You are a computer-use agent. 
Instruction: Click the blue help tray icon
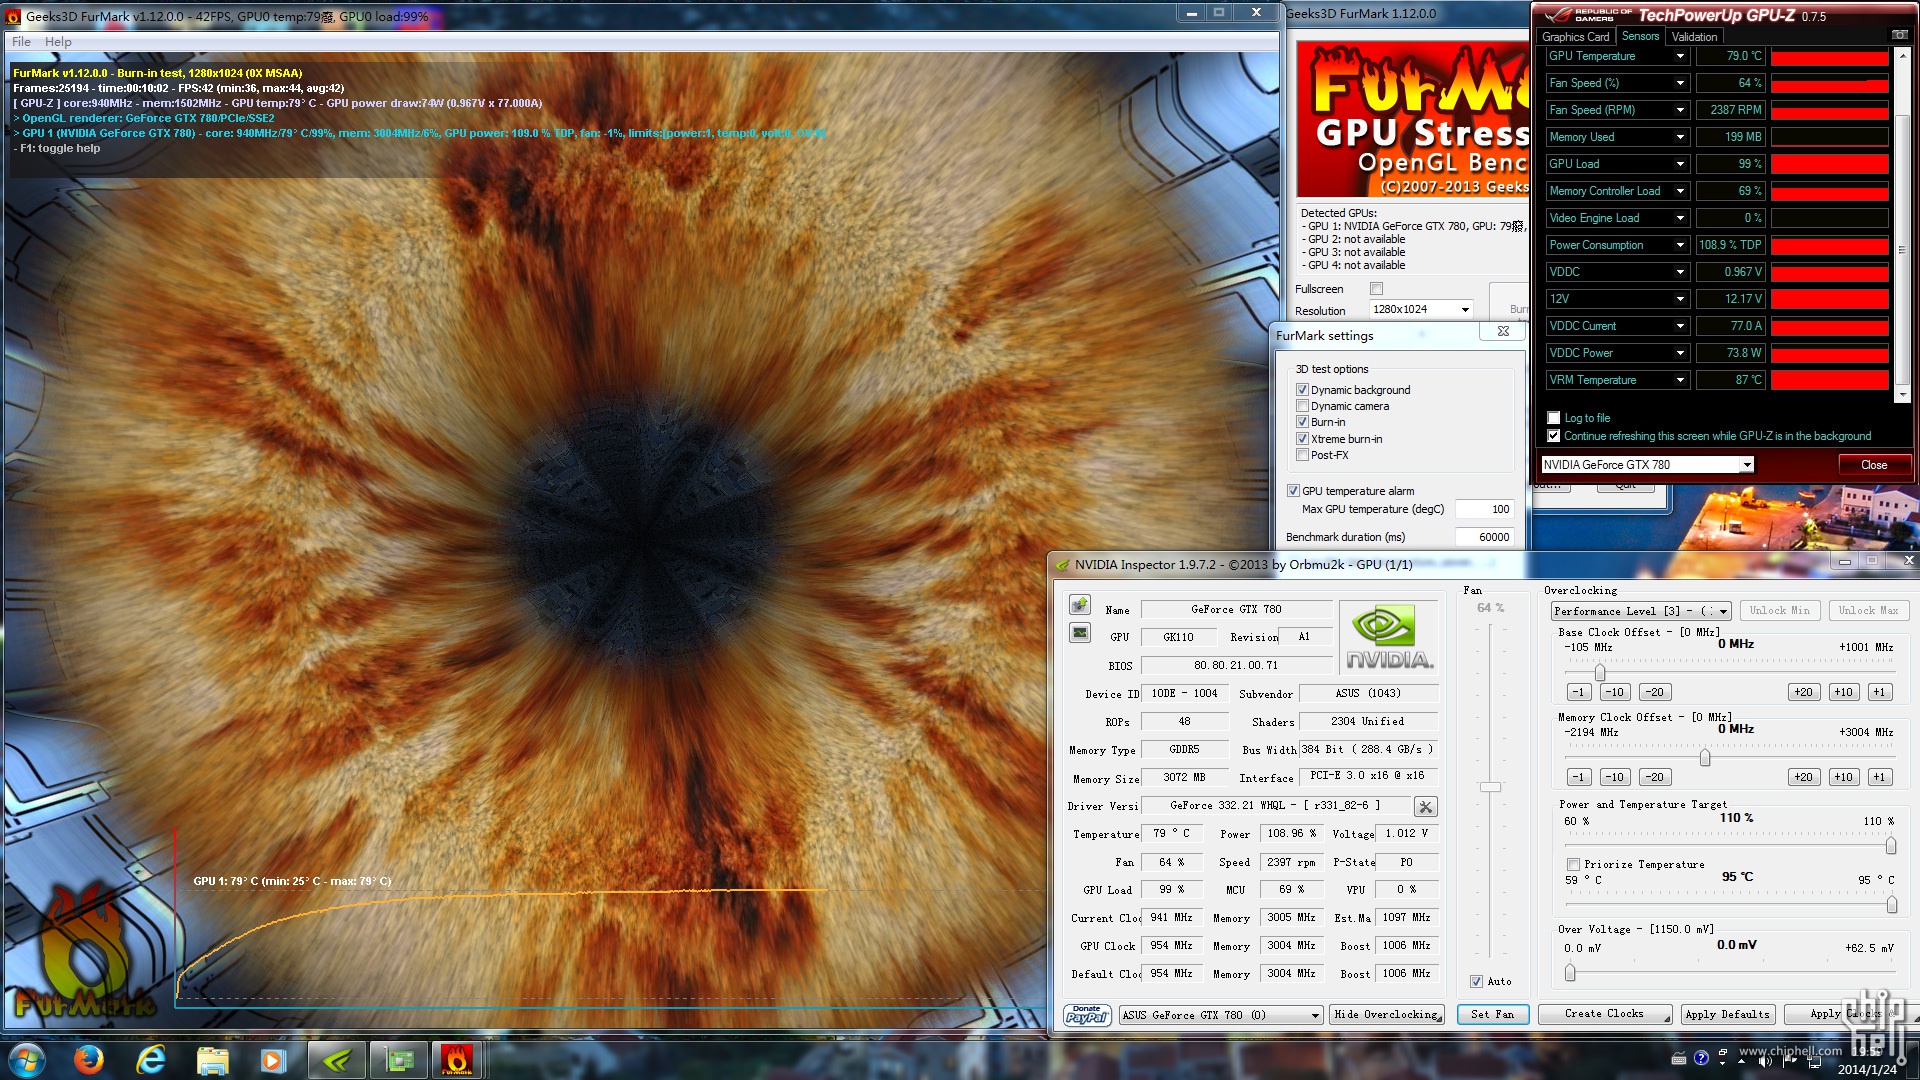[x=1701, y=1058]
